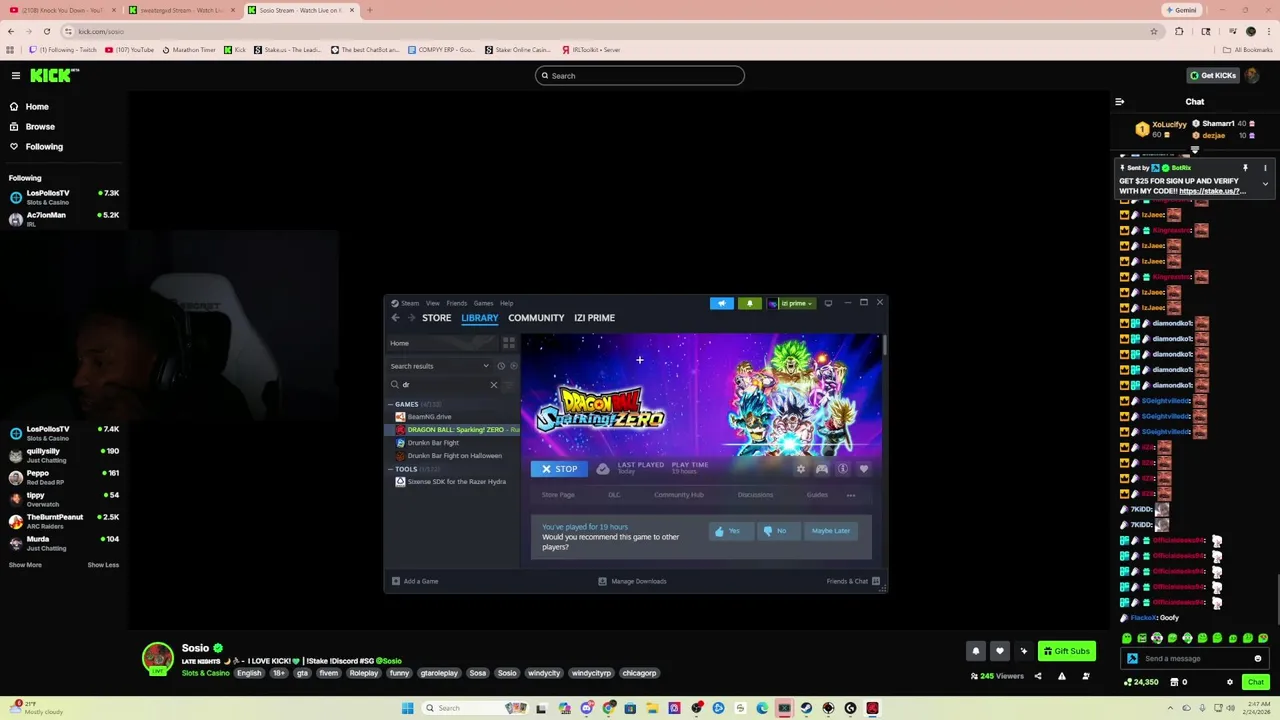Image resolution: width=1280 pixels, height=720 pixels.
Task: Open Sixense SDK for the Razer Hydra
Action: [456, 482]
